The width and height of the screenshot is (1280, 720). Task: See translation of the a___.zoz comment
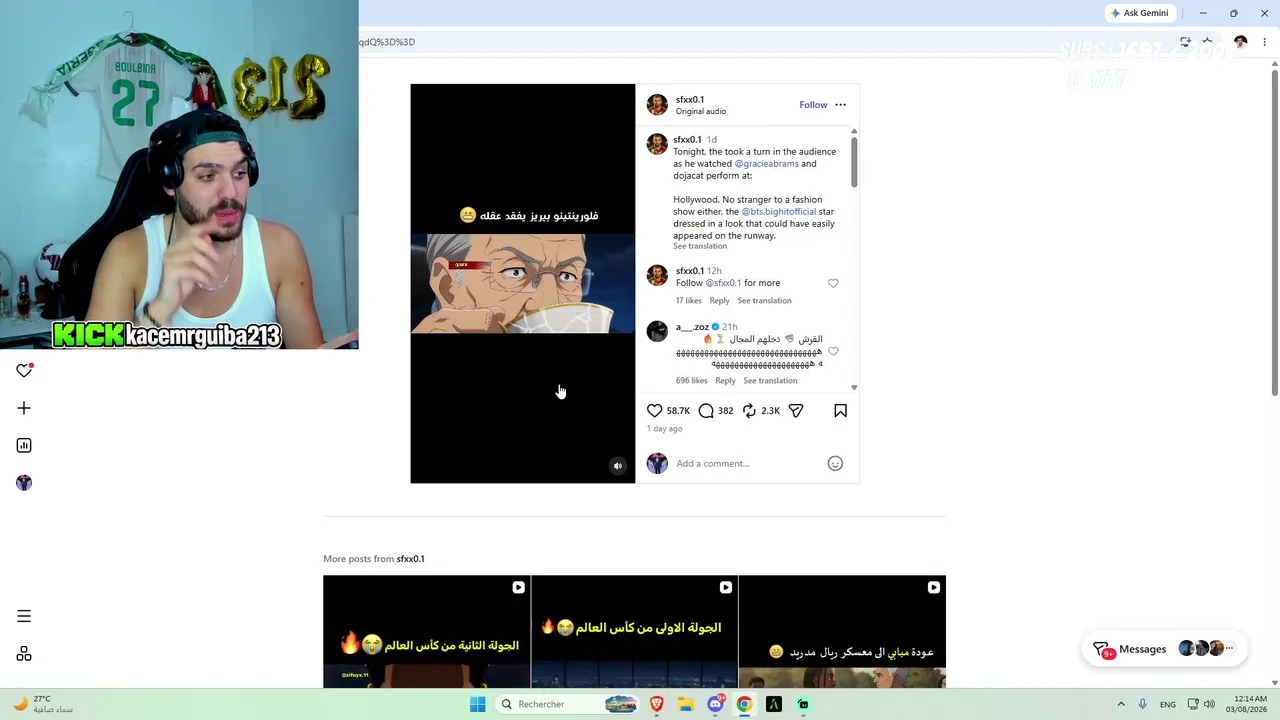click(770, 381)
